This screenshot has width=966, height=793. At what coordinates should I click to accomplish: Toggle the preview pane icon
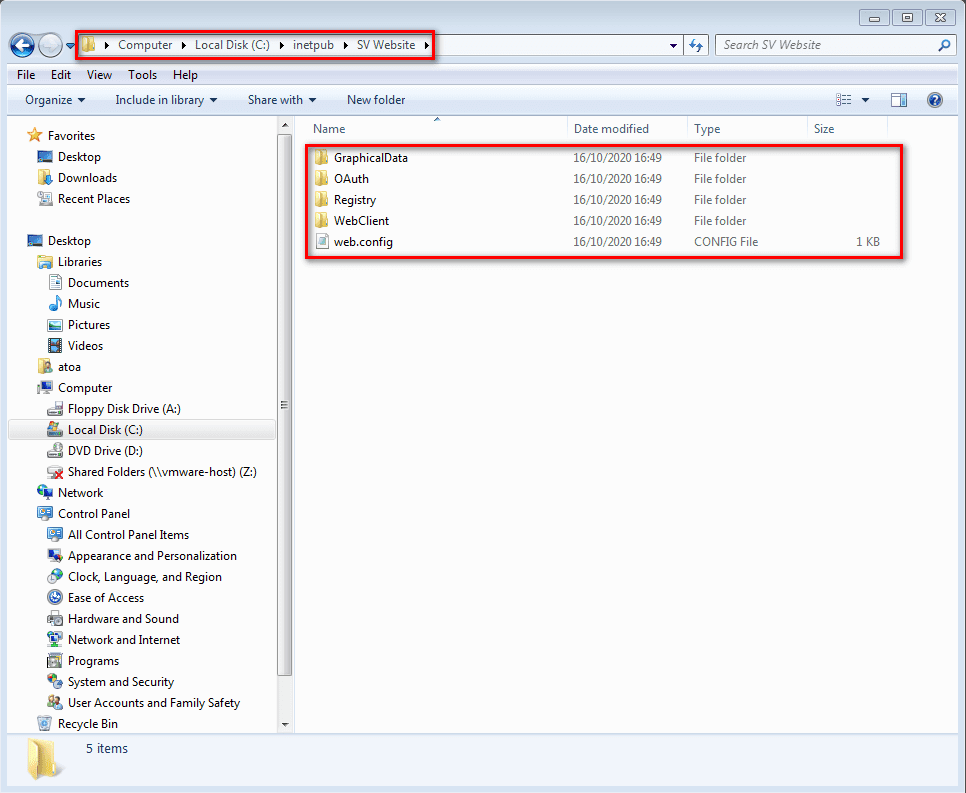click(x=898, y=100)
